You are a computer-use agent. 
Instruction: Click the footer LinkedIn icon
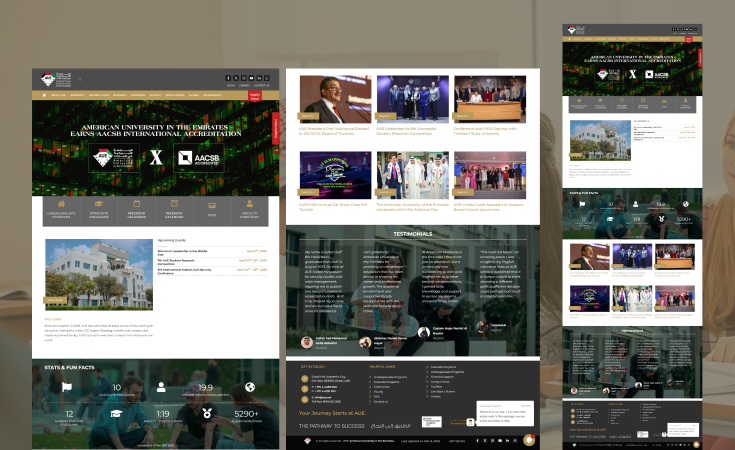[508, 441]
